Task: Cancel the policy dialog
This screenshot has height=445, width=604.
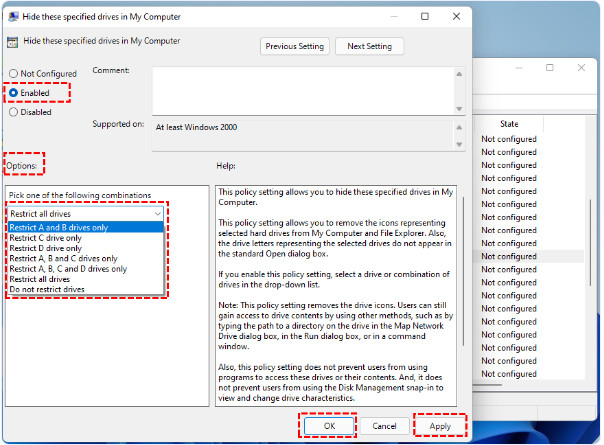Action: (384, 426)
